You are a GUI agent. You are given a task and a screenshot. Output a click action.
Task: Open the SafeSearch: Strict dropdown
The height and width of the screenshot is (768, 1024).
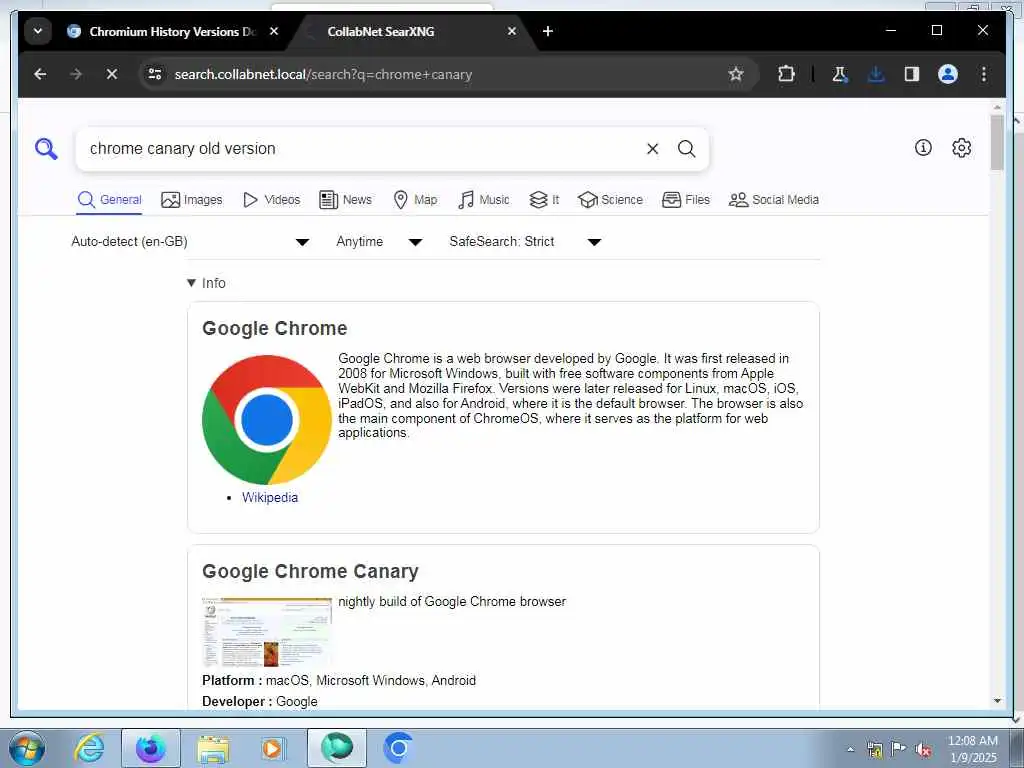pyautogui.click(x=524, y=242)
